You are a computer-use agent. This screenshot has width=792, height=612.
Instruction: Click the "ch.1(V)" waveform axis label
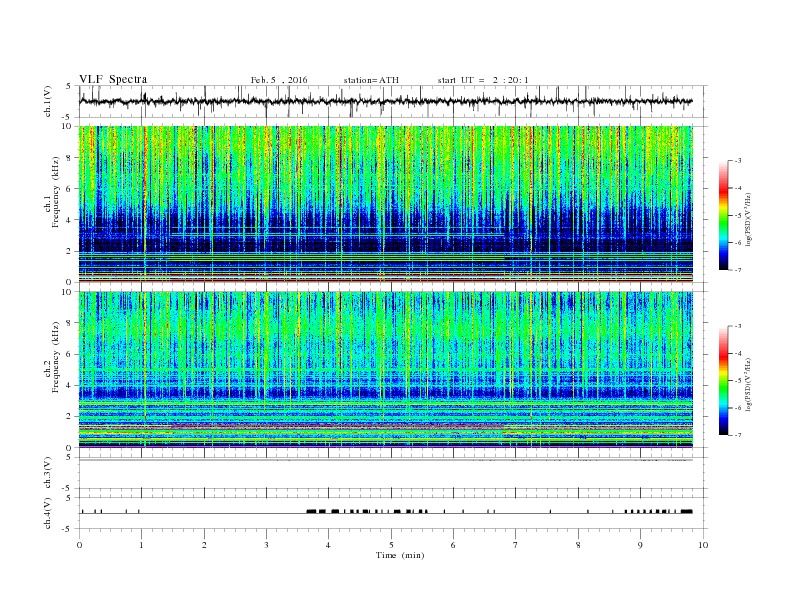pos(48,101)
